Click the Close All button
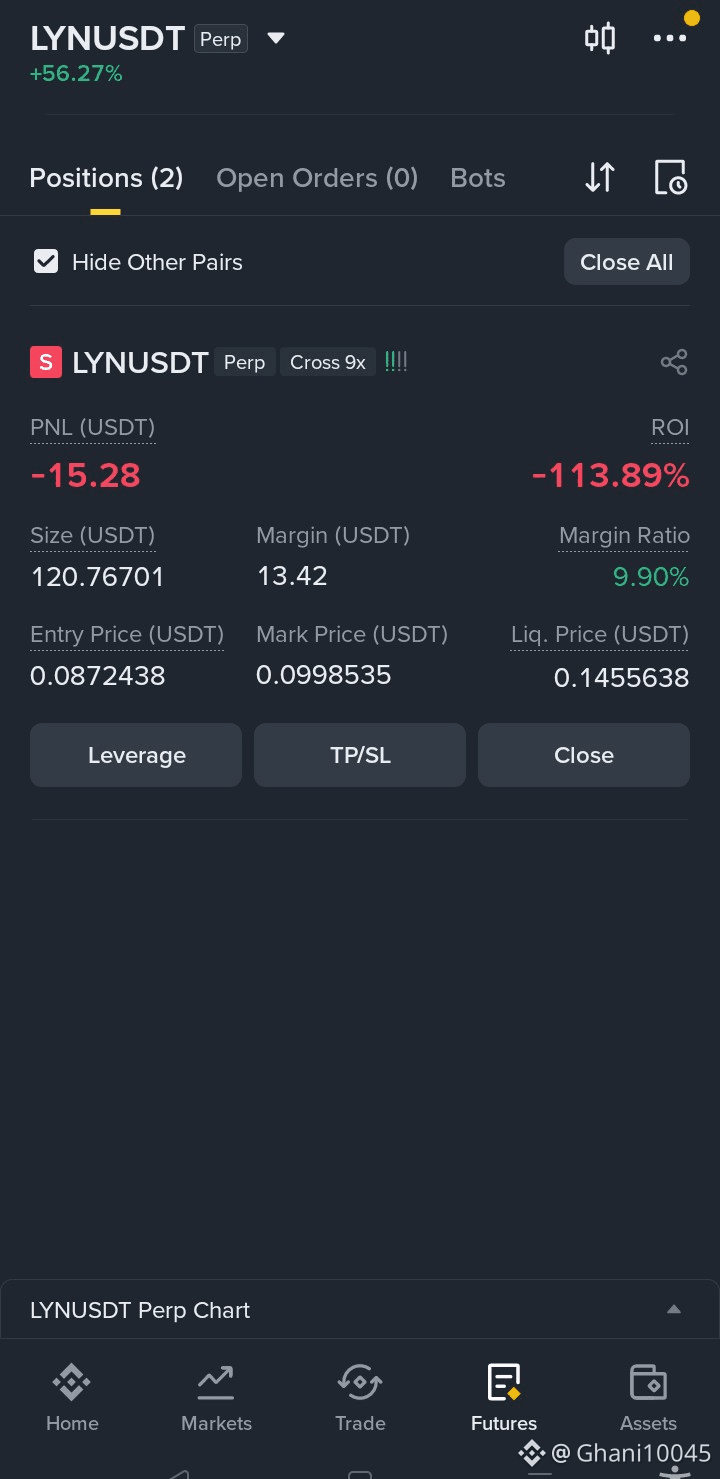 coord(627,262)
